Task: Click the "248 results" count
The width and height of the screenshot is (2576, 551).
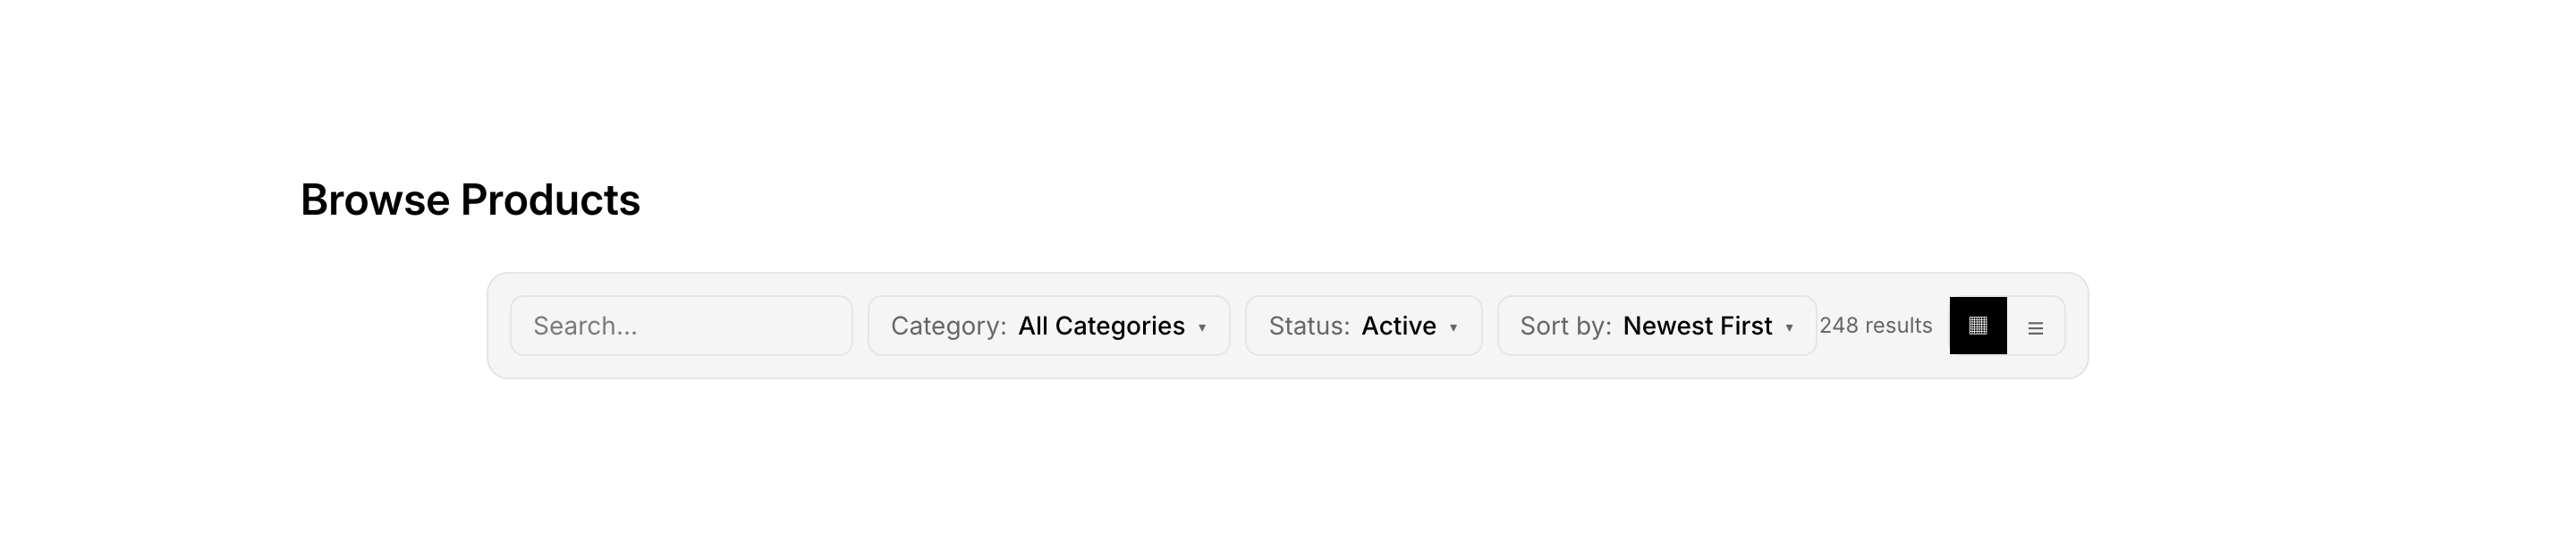Action: (1875, 326)
